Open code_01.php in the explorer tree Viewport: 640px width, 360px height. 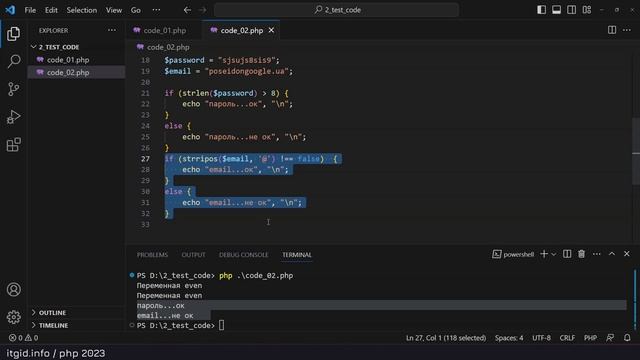[76, 60]
